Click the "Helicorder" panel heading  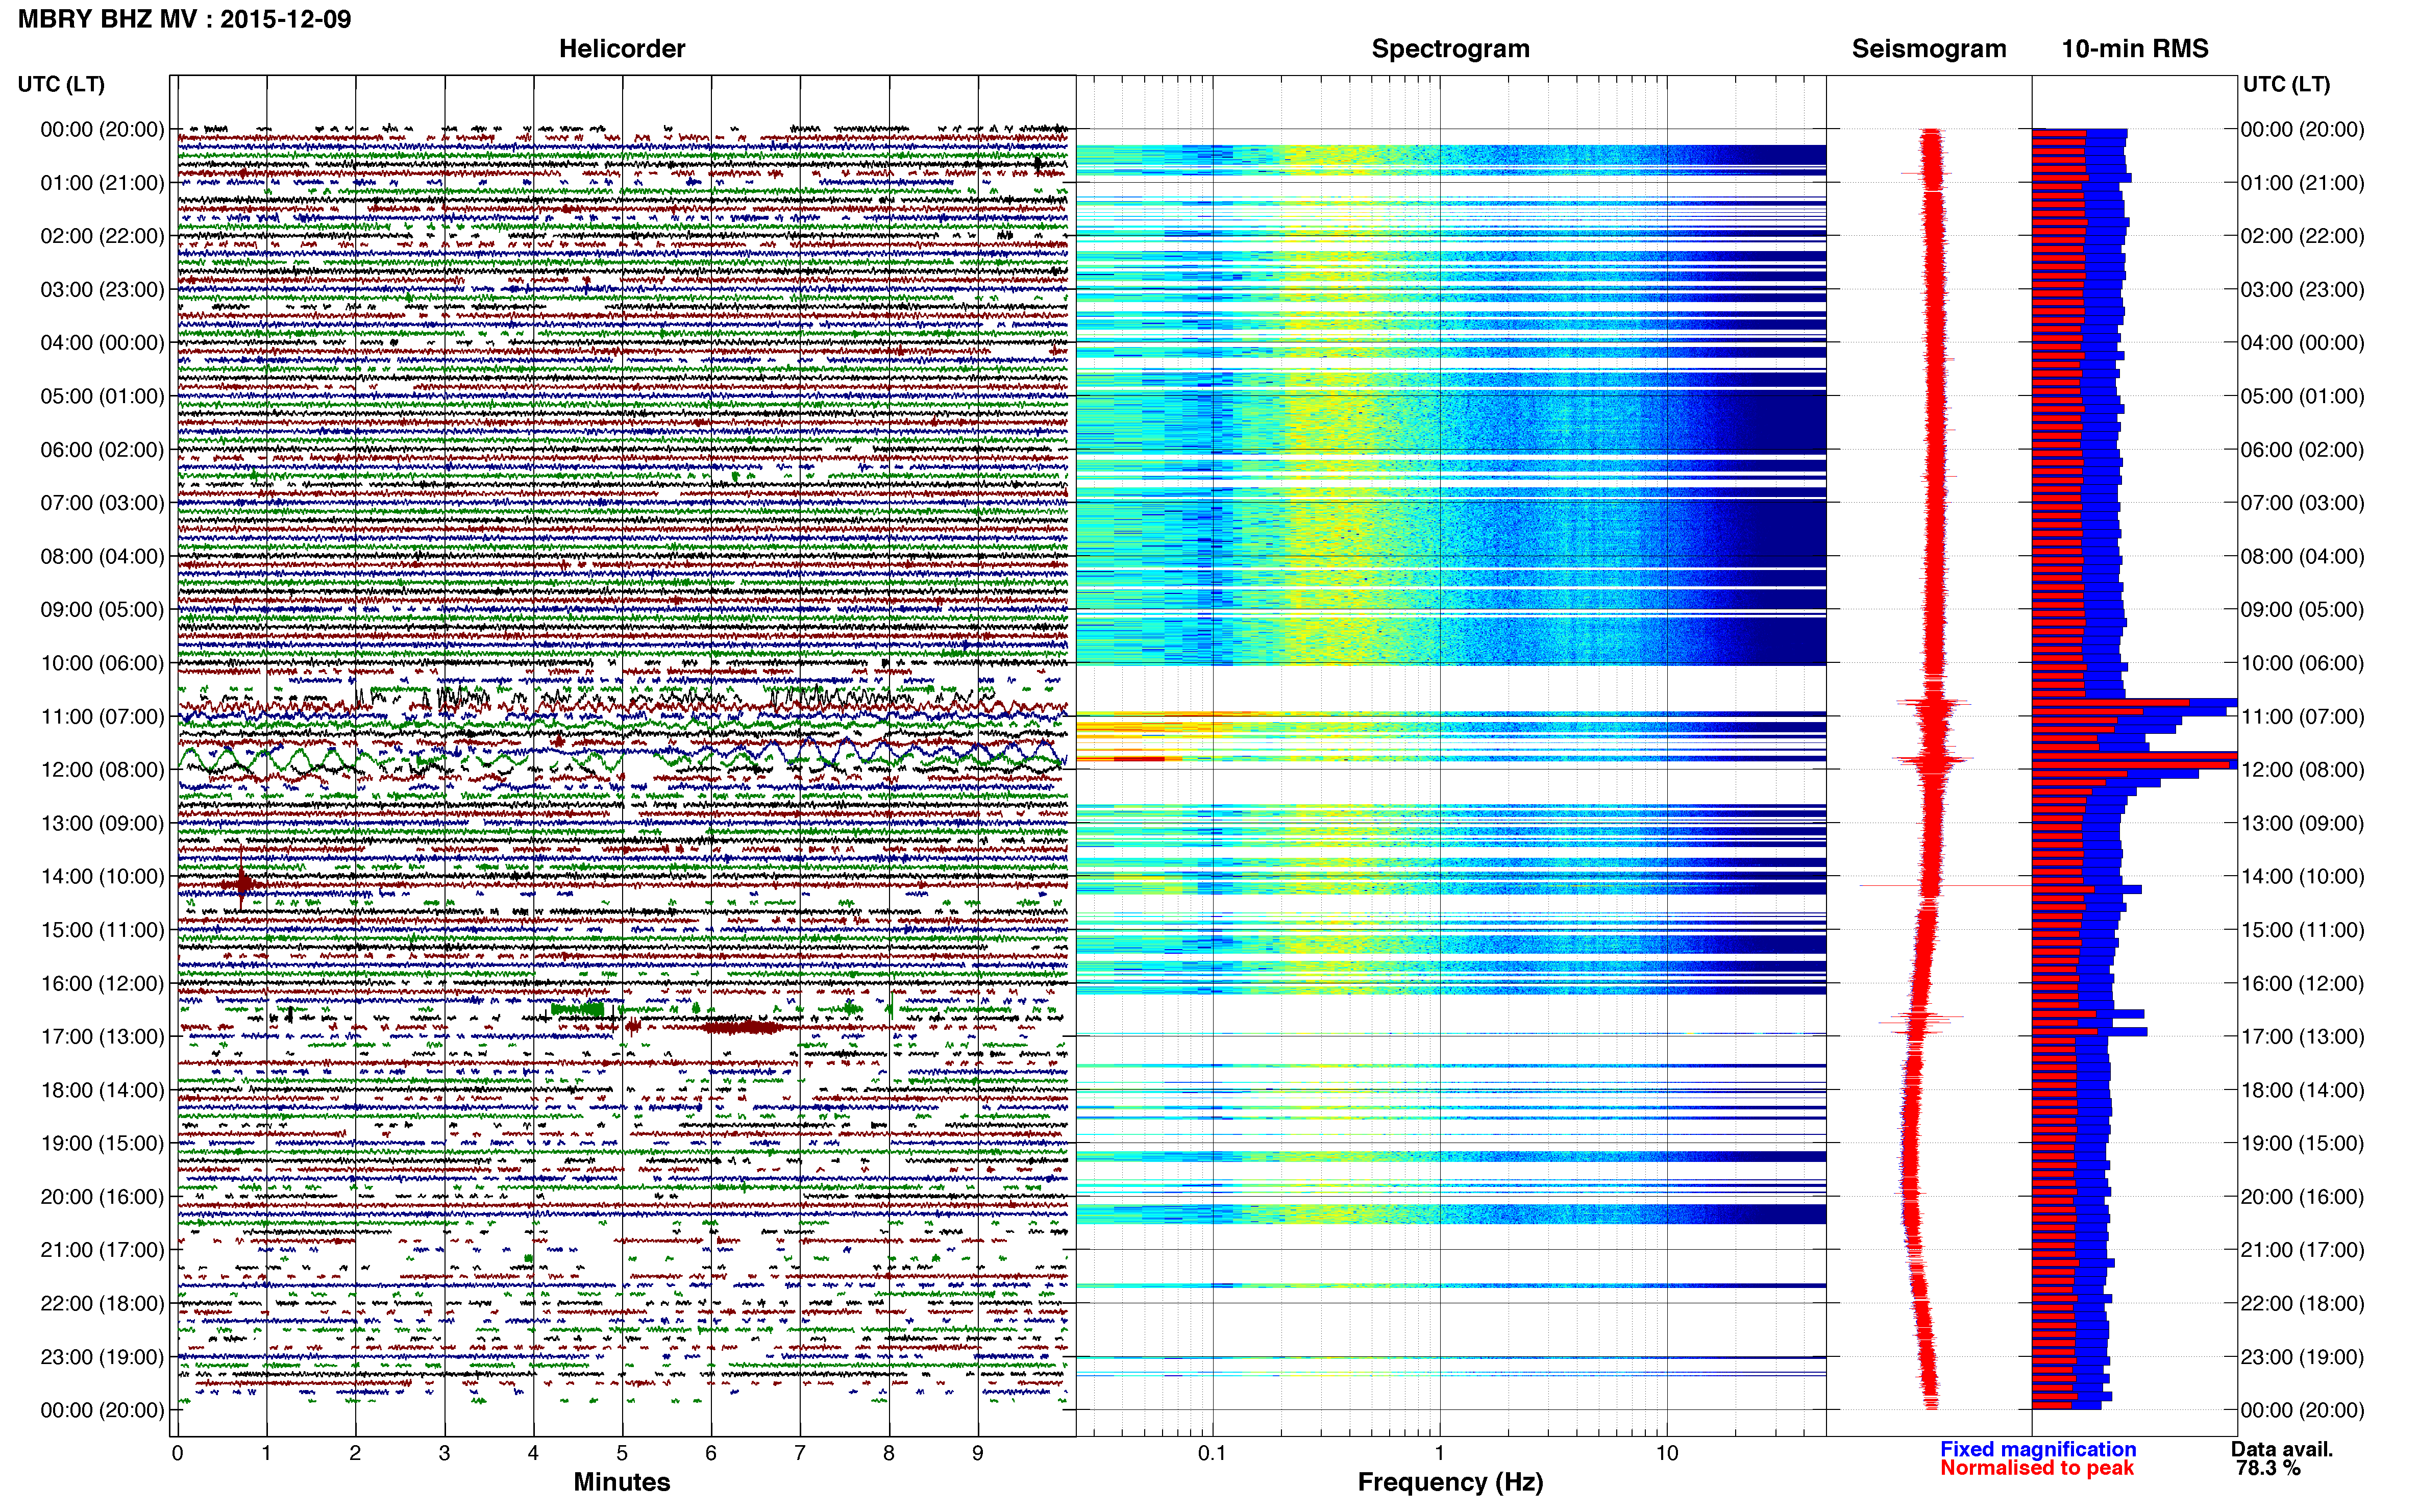[622, 49]
